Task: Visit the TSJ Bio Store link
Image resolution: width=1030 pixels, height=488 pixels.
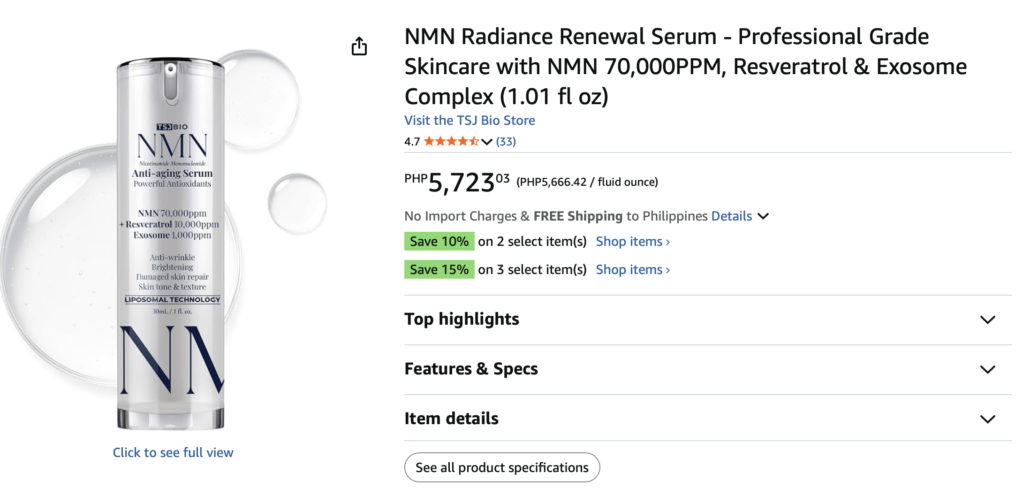Action: (470, 120)
